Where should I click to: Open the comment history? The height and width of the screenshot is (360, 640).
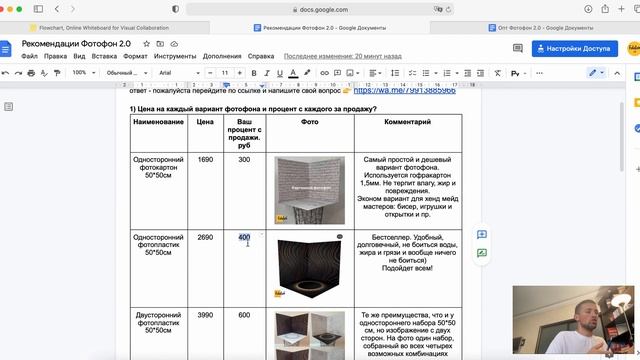(x=518, y=49)
